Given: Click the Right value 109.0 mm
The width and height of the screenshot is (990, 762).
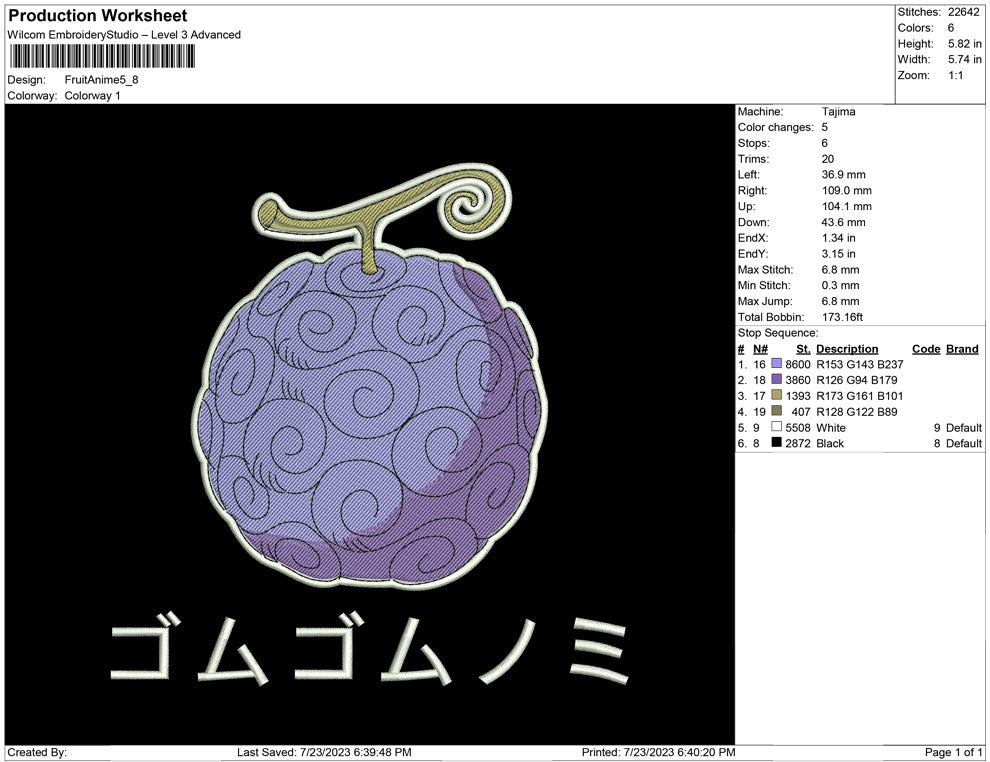Looking at the screenshot, I should point(847,191).
